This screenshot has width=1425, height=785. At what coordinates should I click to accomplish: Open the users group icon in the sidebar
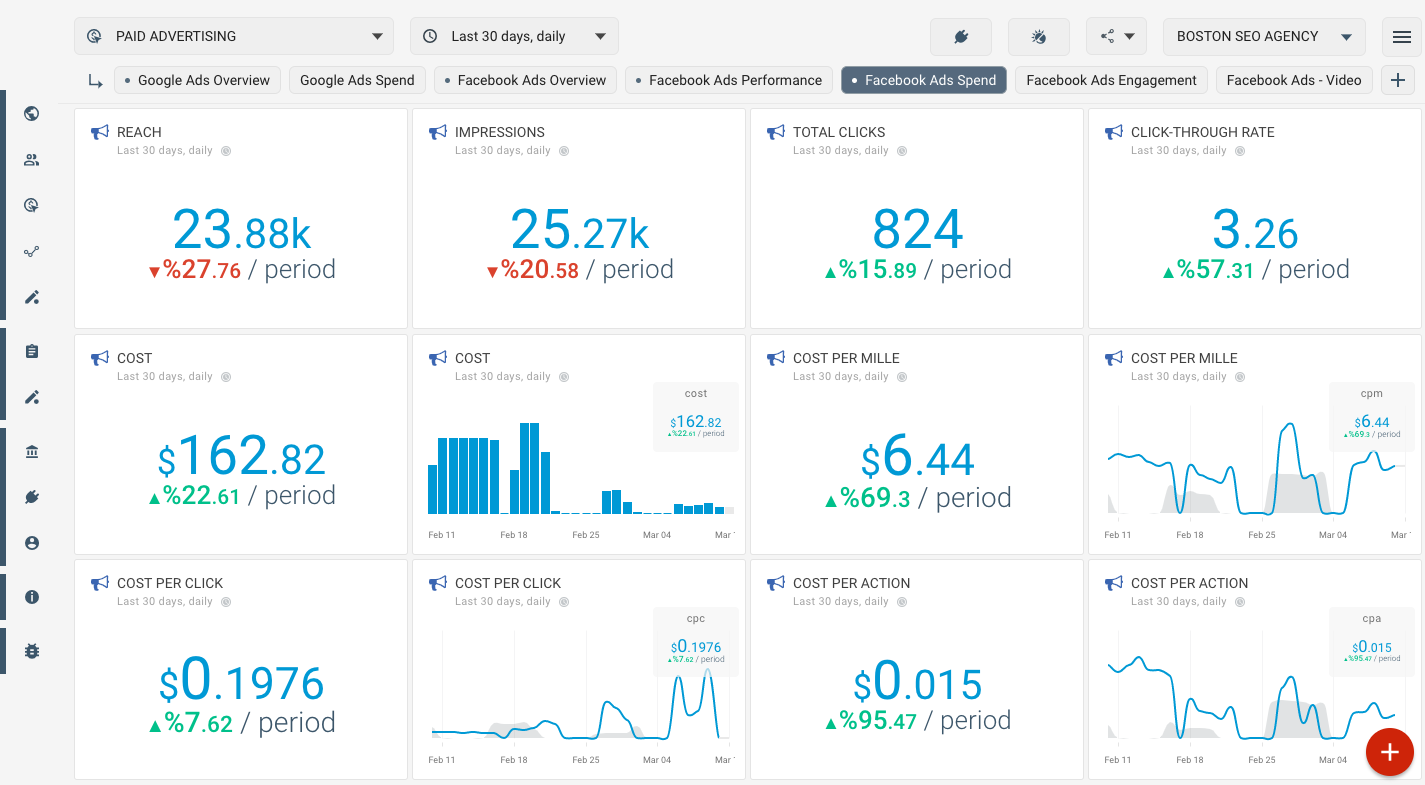[x=32, y=160]
